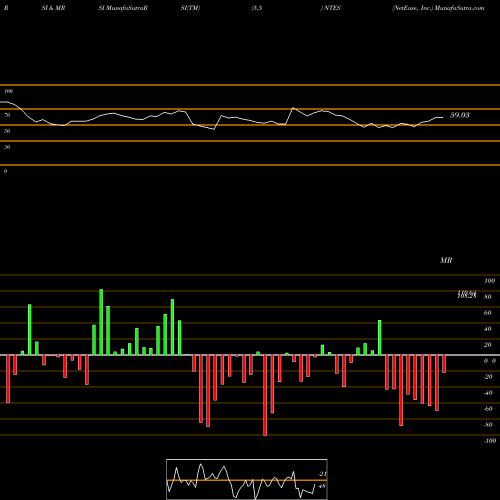Click the 60 label on MR right axis
Viewport: 500px width, 500px height.
coord(488,313)
